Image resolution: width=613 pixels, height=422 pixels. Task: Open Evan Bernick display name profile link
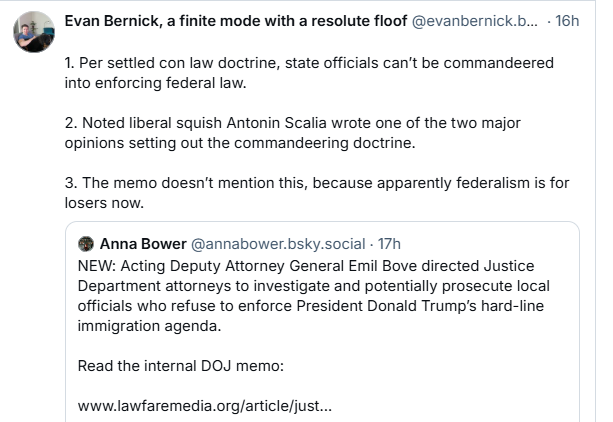236,21
